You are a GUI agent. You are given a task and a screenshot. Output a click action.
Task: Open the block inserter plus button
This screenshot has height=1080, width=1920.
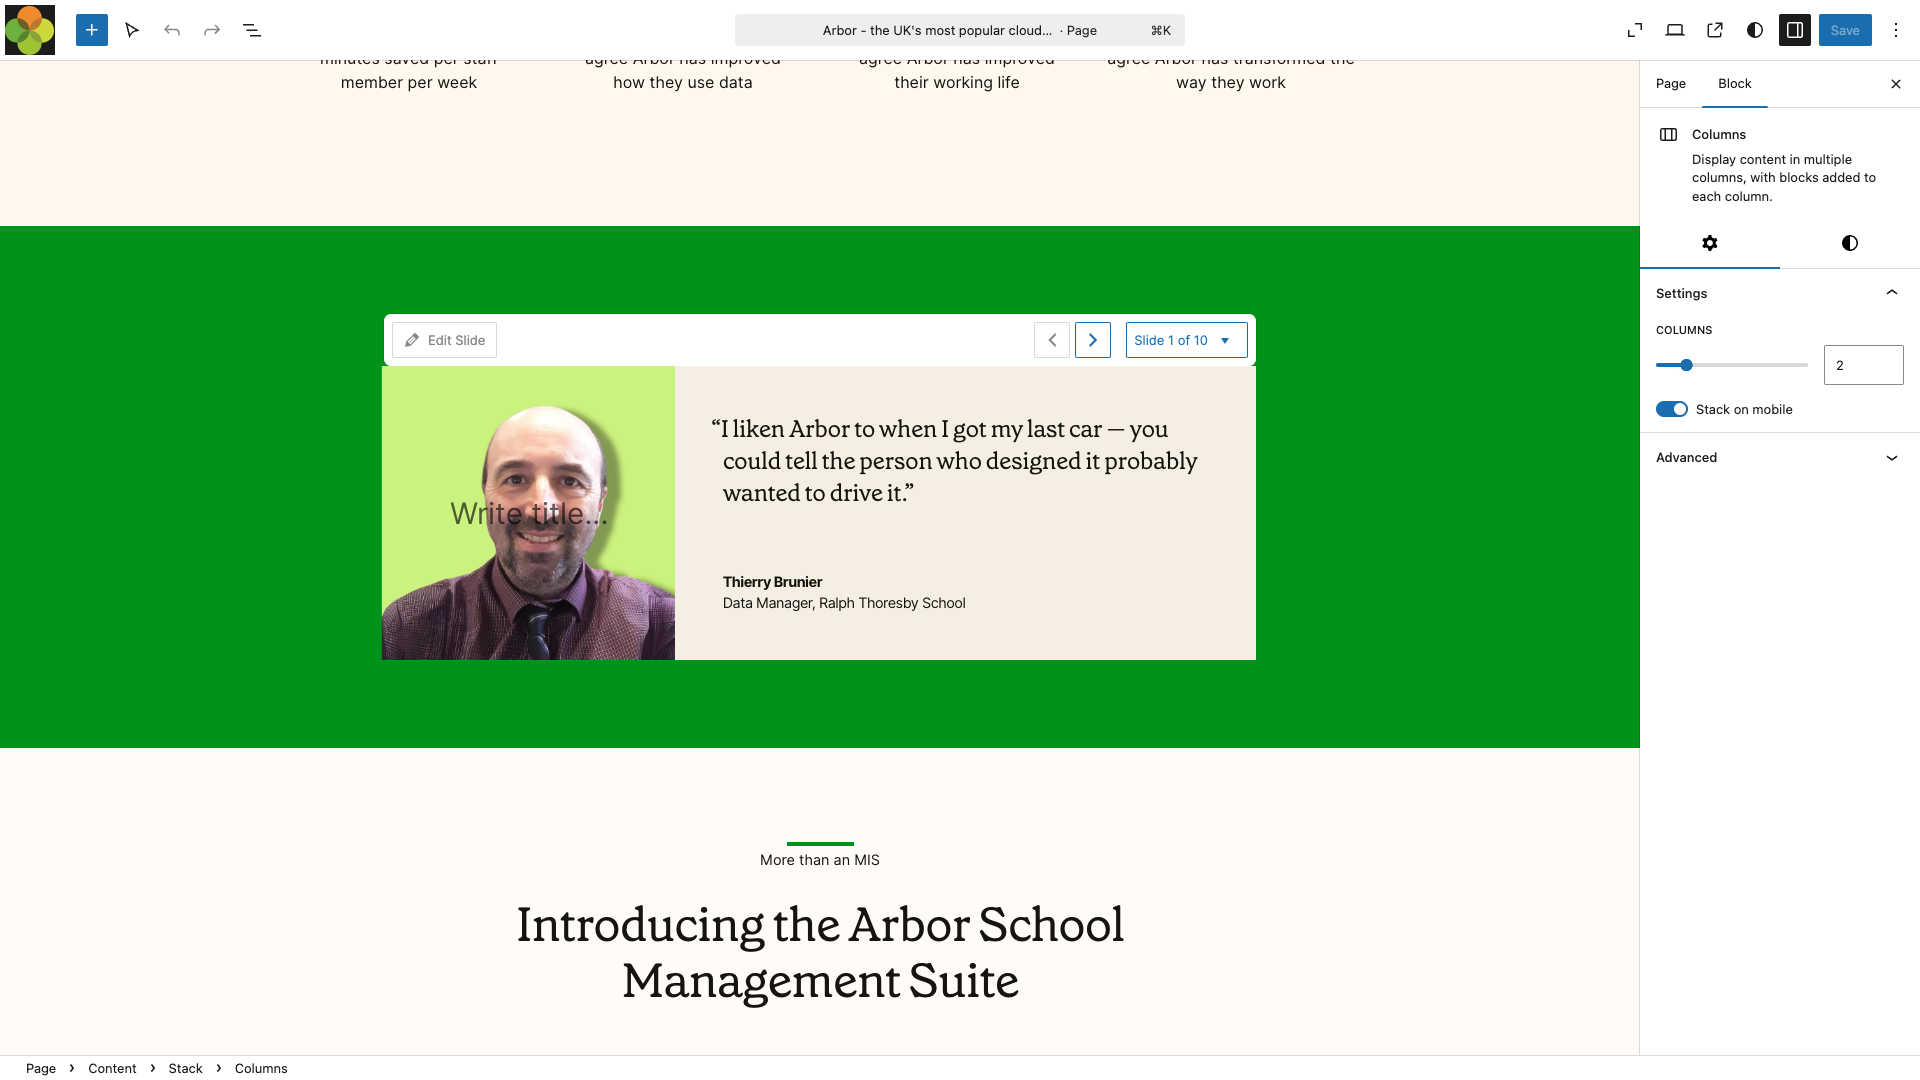(92, 30)
